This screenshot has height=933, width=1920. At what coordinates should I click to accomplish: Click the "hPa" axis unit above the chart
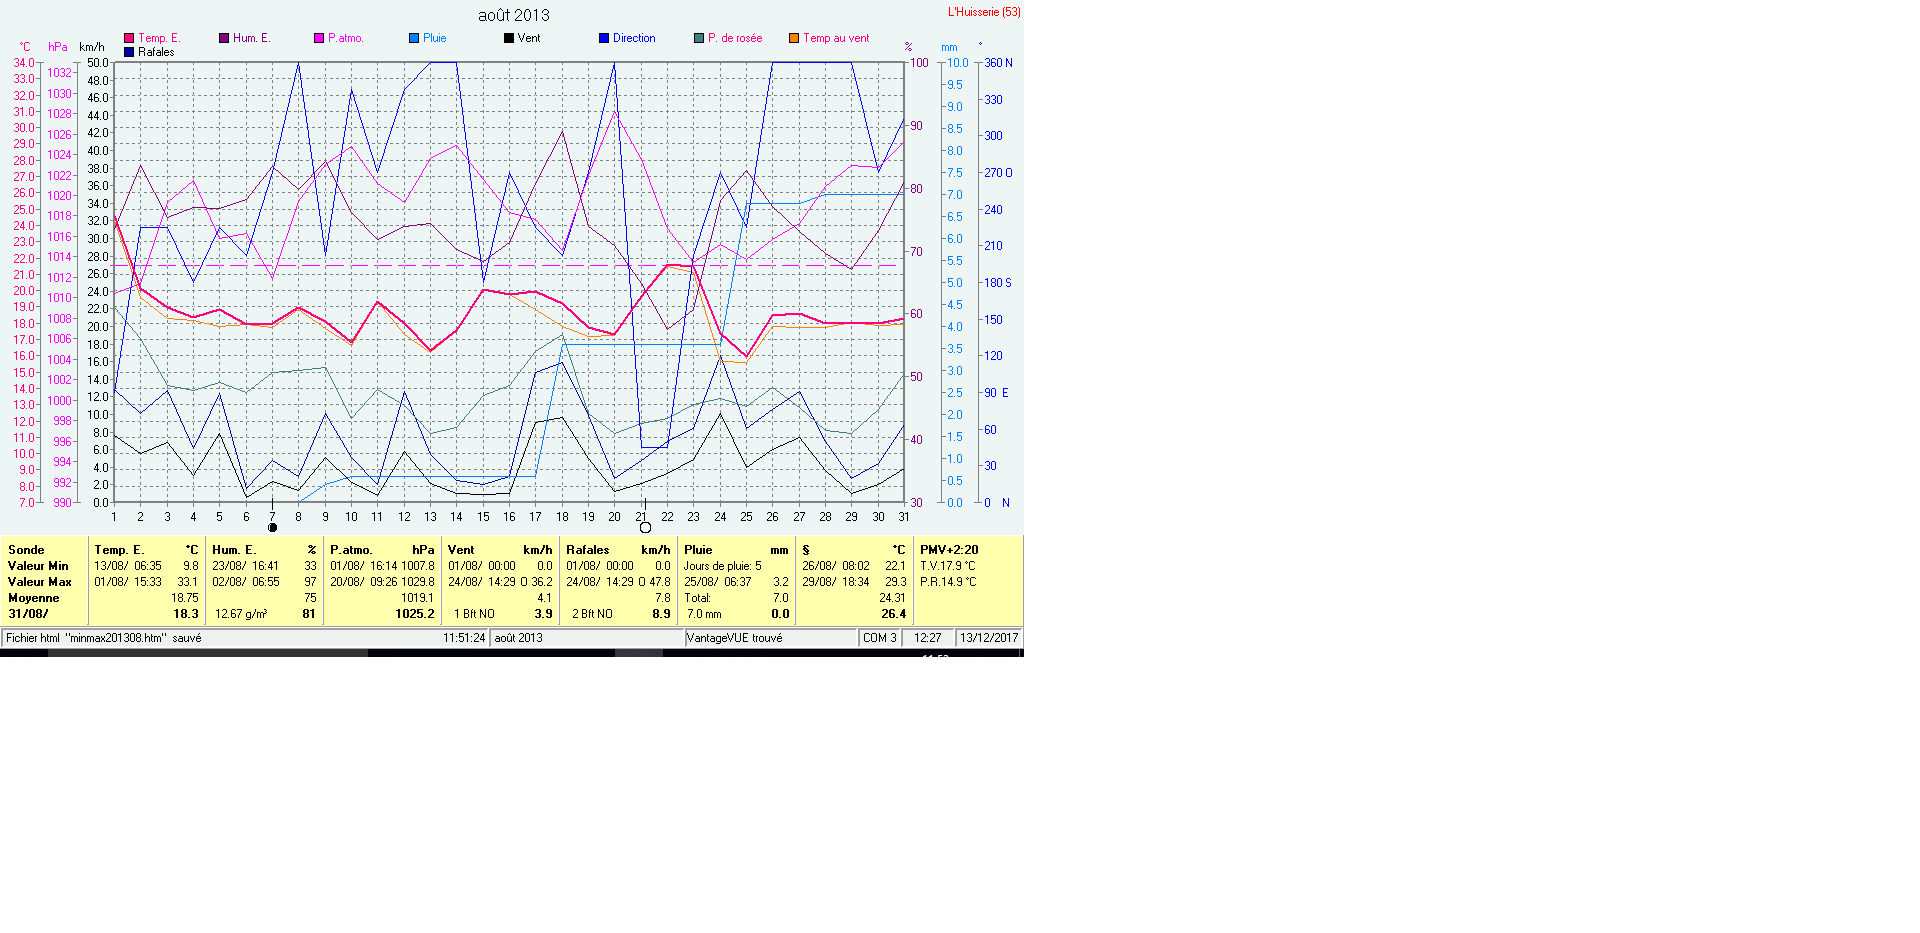[58, 47]
